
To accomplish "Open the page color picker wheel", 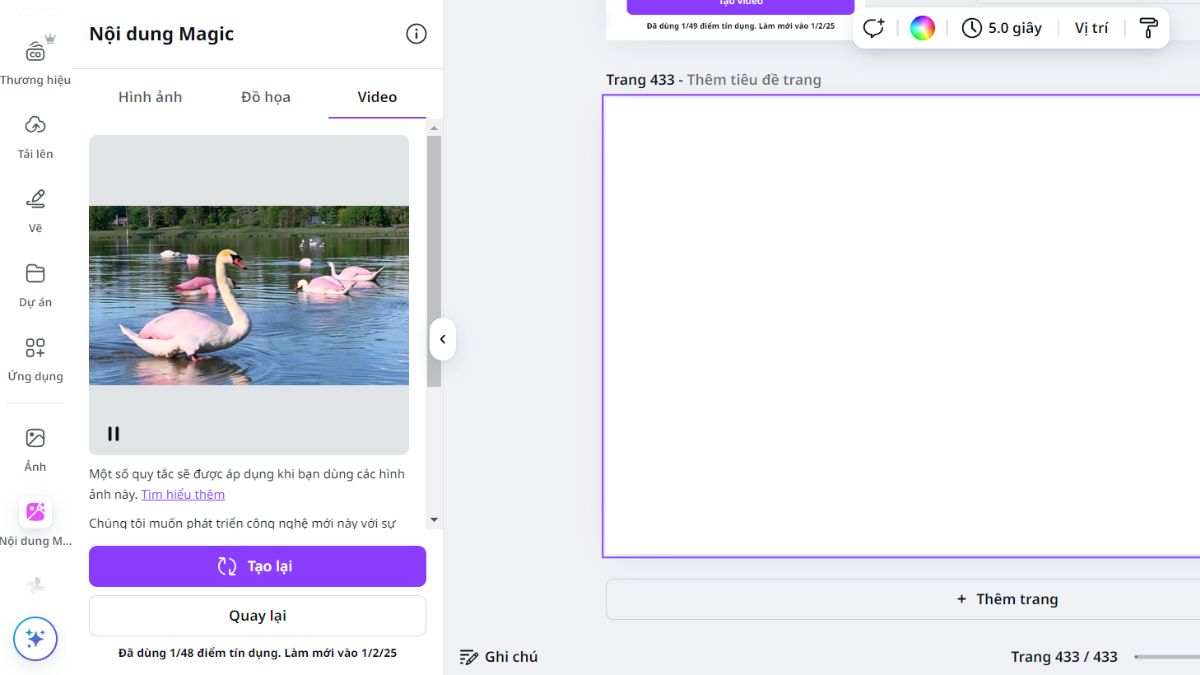I will 922,27.
